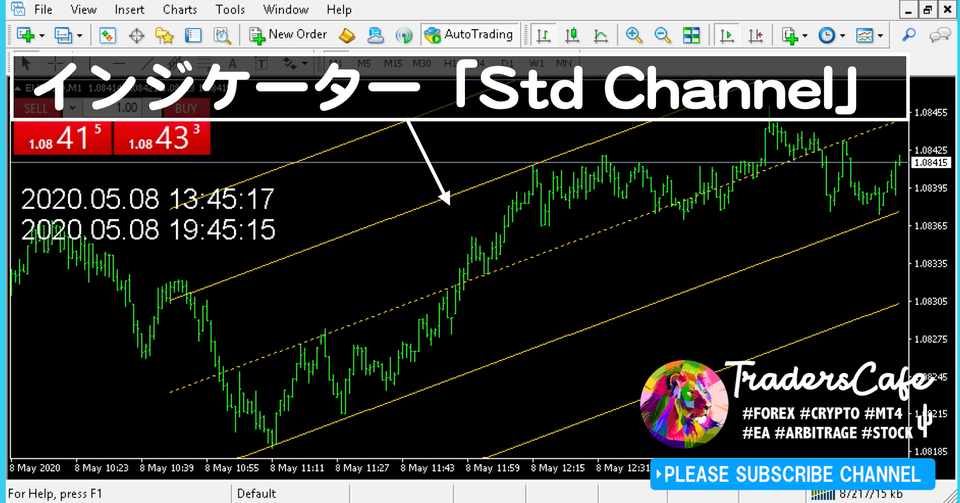Click the red 1.08 43 buy price
The height and width of the screenshot is (503, 960).
(x=162, y=138)
